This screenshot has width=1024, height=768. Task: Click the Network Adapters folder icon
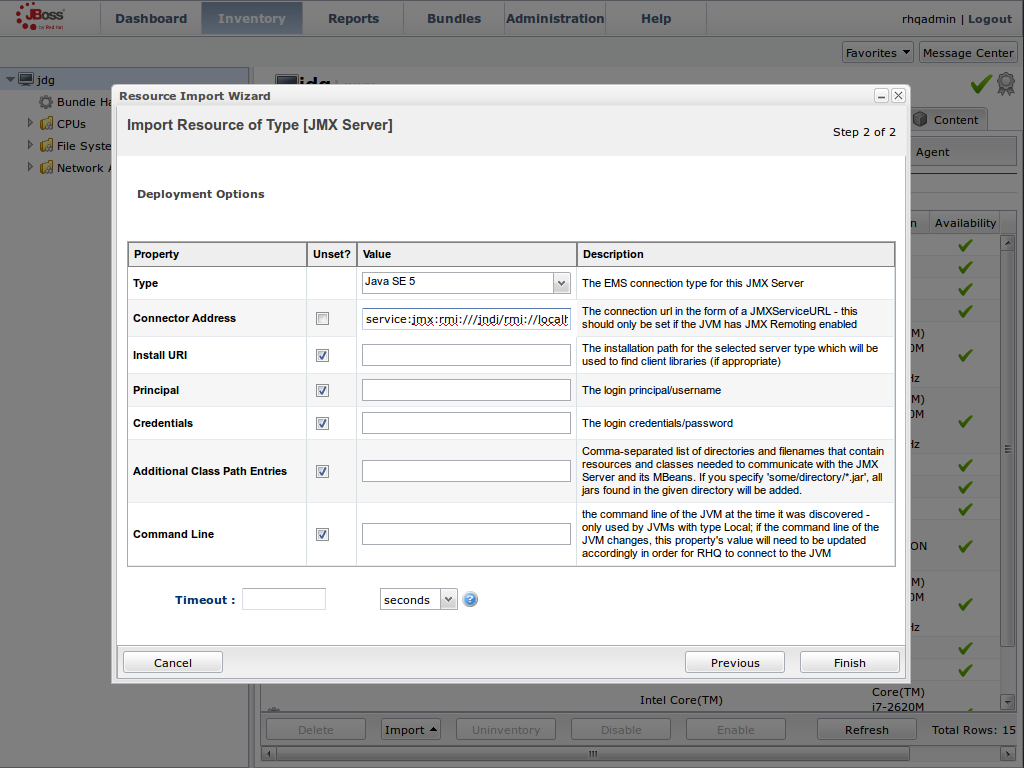pyautogui.click(x=46, y=168)
